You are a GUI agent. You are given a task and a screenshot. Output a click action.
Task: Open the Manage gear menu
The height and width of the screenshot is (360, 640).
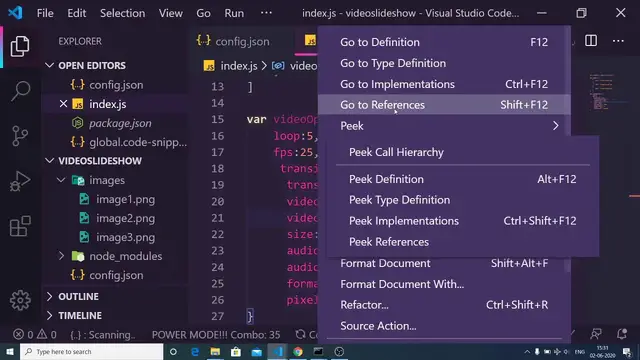click(x=20, y=301)
